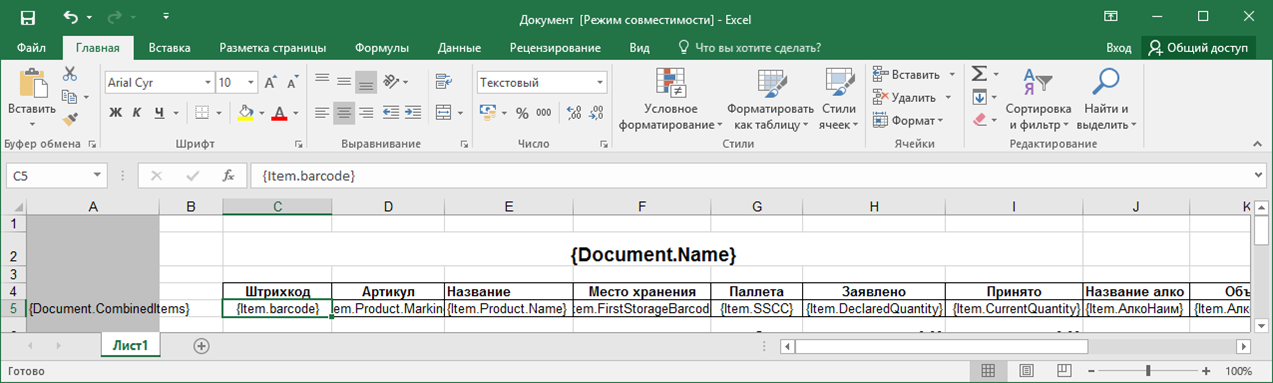Screen dimensions: 1273x383
Task: Switch to Разметка страницы tab
Action: point(273,47)
